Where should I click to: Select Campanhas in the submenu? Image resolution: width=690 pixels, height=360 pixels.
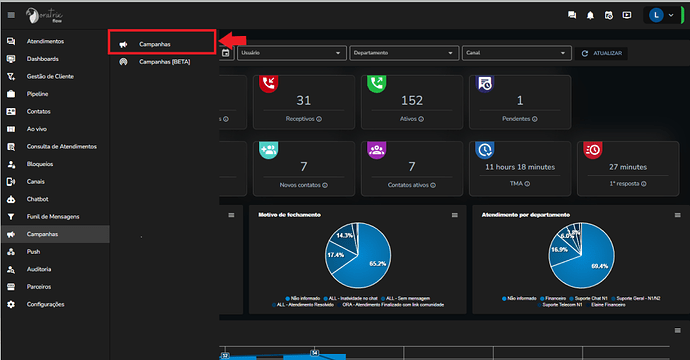pos(162,44)
